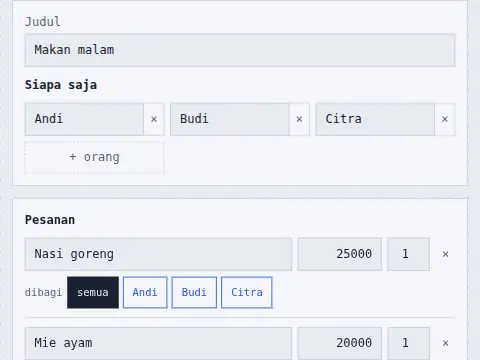Change Mie ayam quantity field
The width and height of the screenshot is (480, 360).
pyautogui.click(x=409, y=343)
